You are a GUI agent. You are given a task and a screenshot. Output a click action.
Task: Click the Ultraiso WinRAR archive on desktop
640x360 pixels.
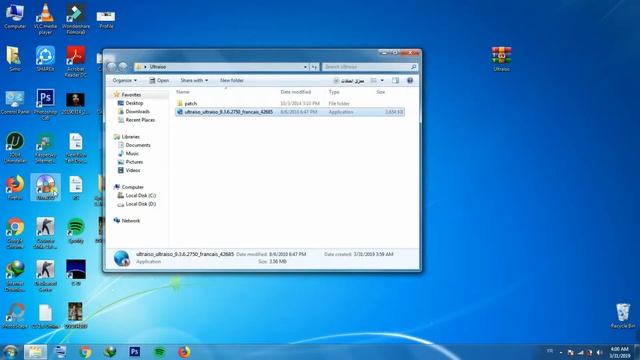(x=501, y=59)
